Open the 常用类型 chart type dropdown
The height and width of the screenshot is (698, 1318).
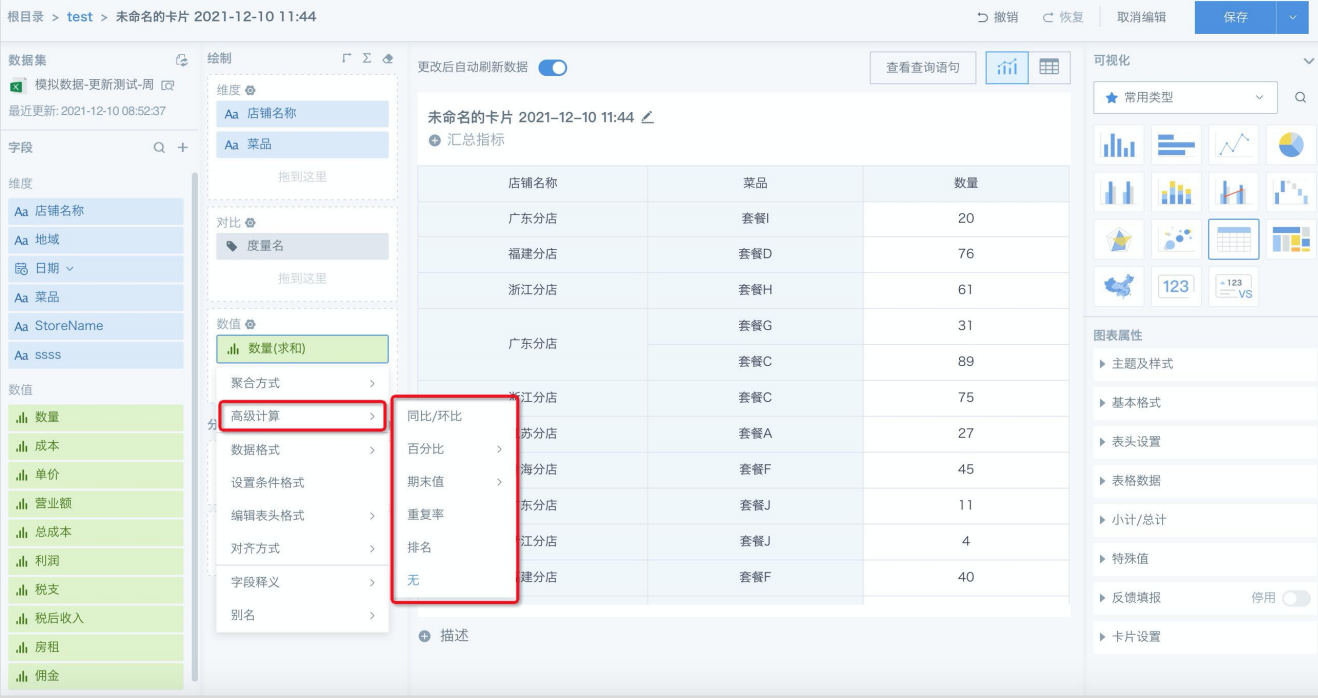point(1185,98)
